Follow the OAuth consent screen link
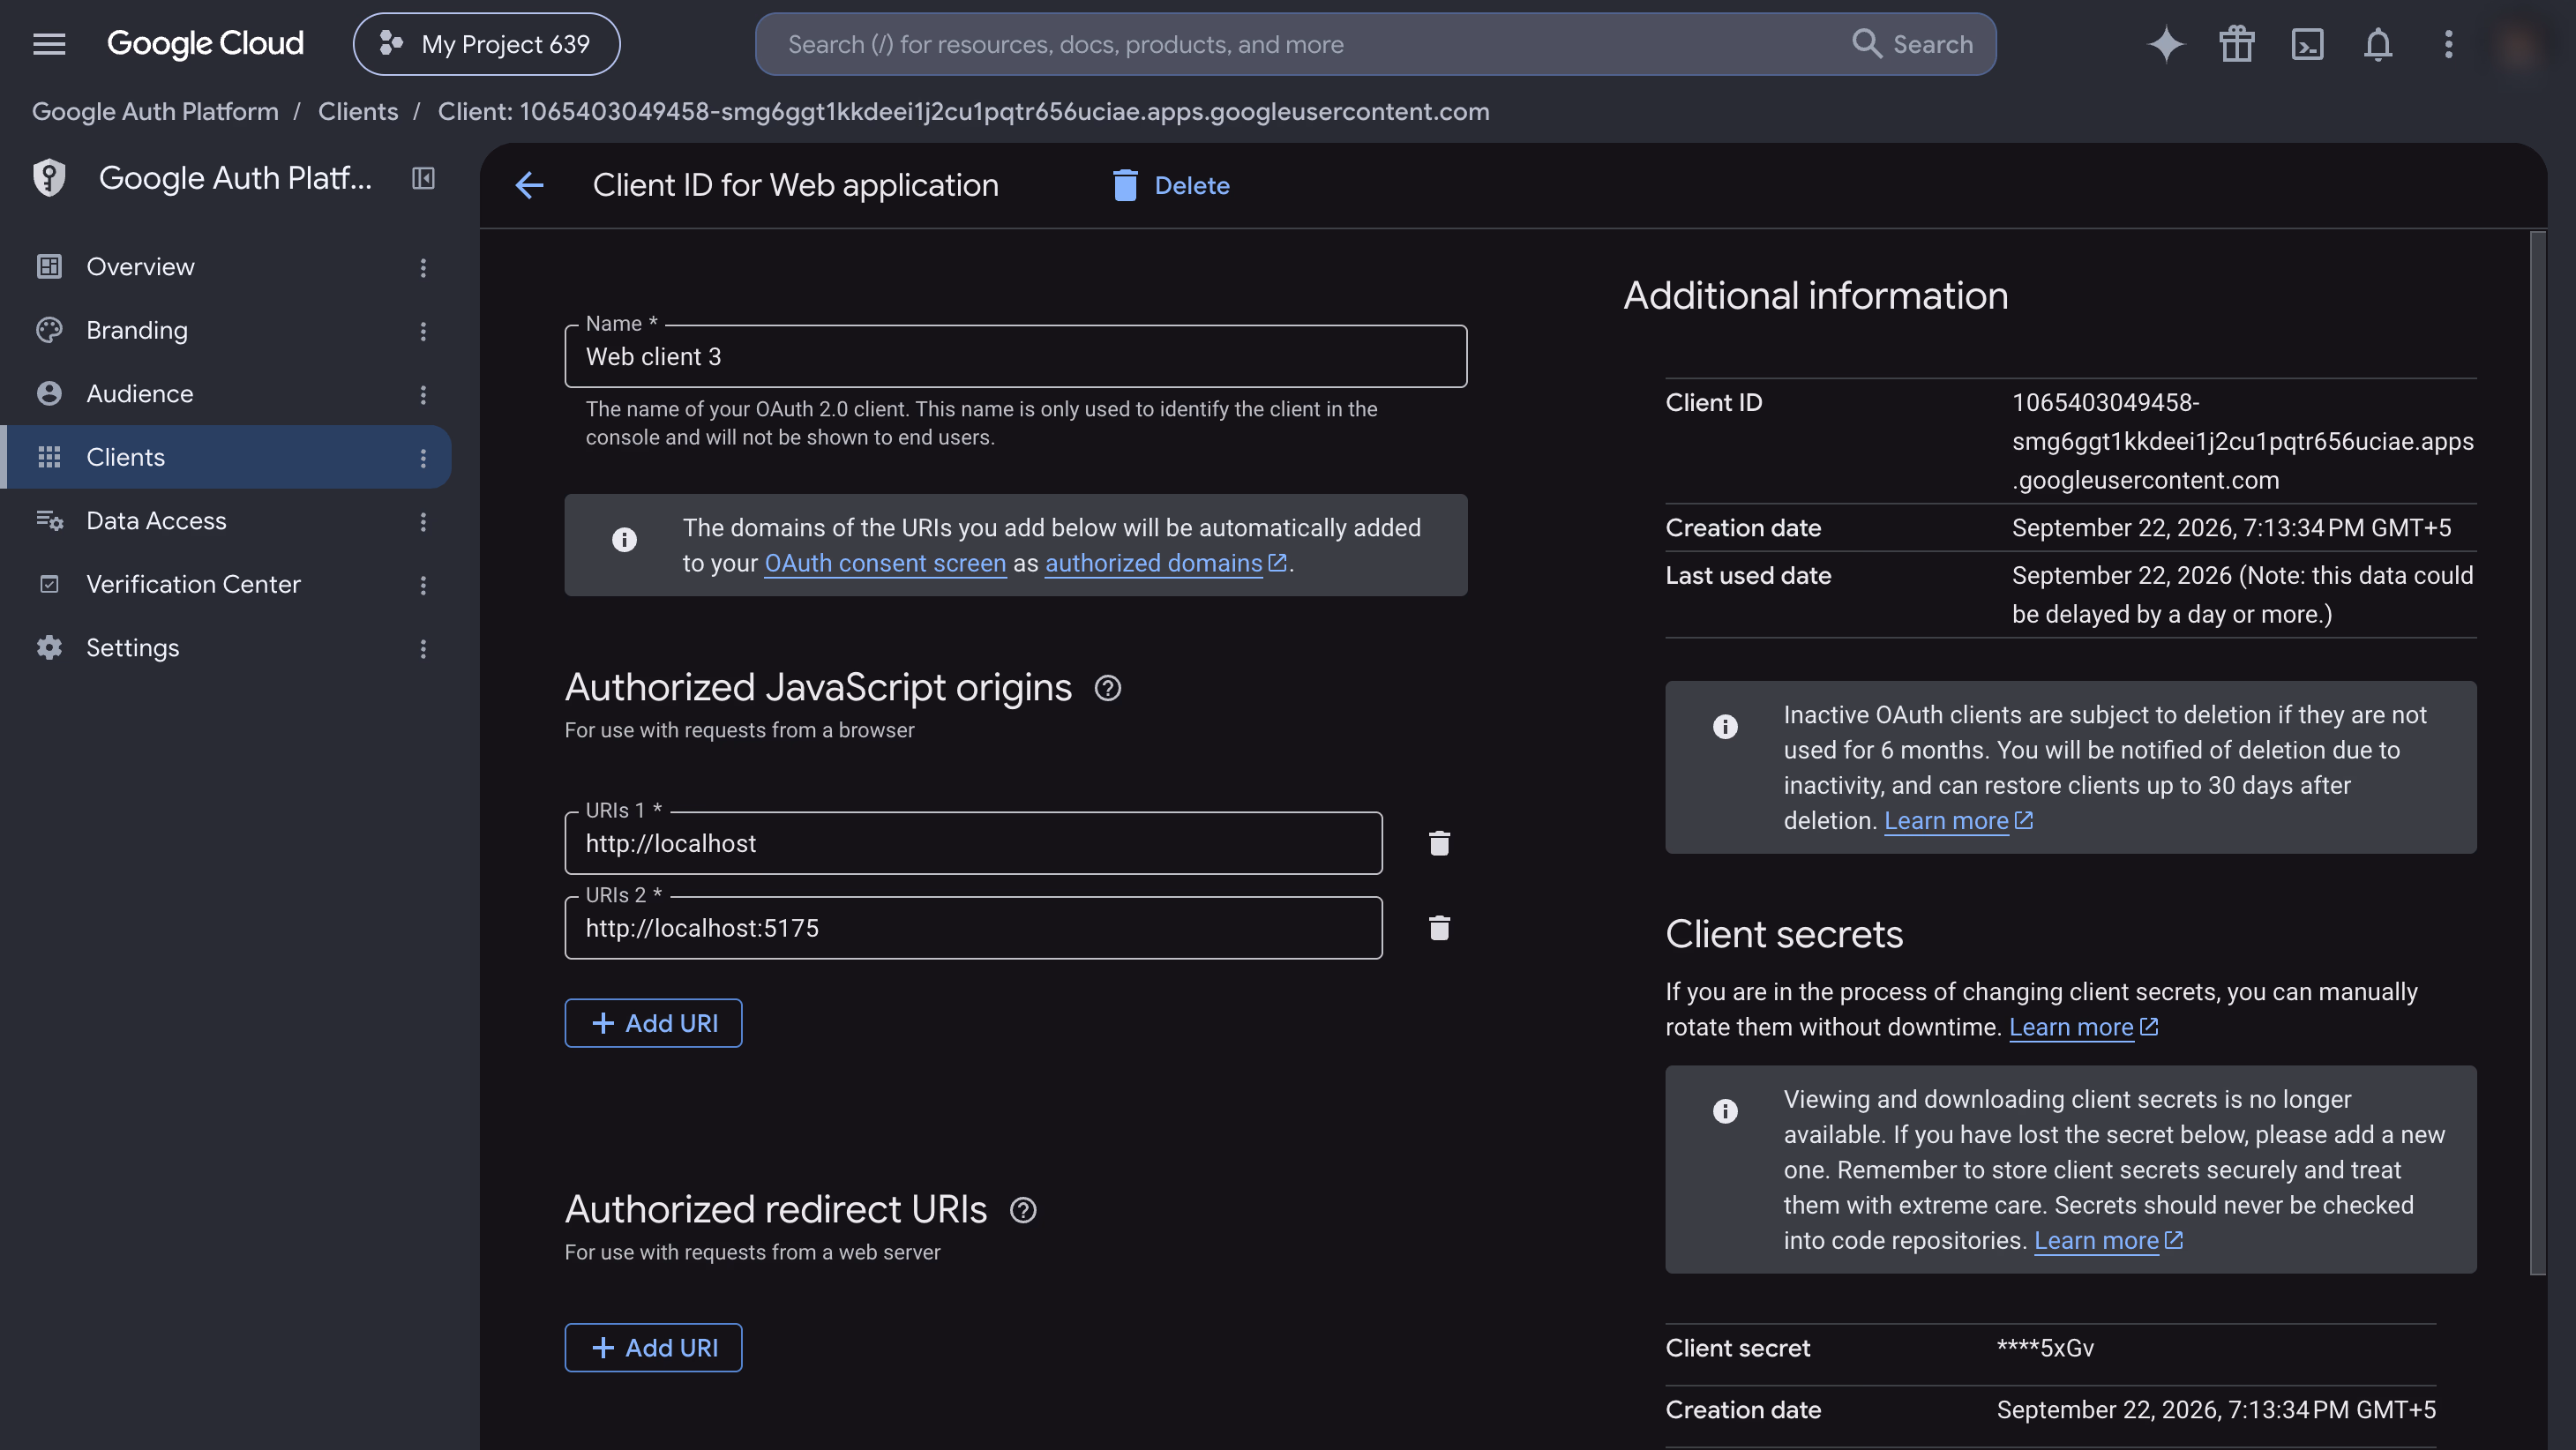The width and height of the screenshot is (2576, 1450). (885, 563)
